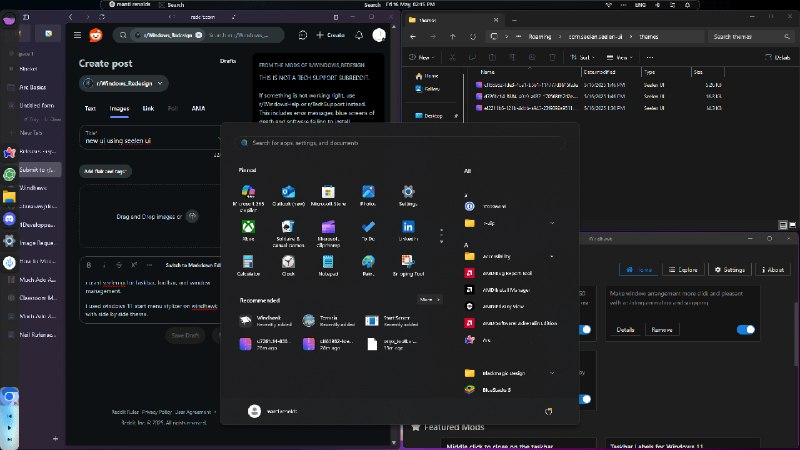The height and width of the screenshot is (450, 800).
Task: Refresh the File Explorer folder
Action: (473, 37)
